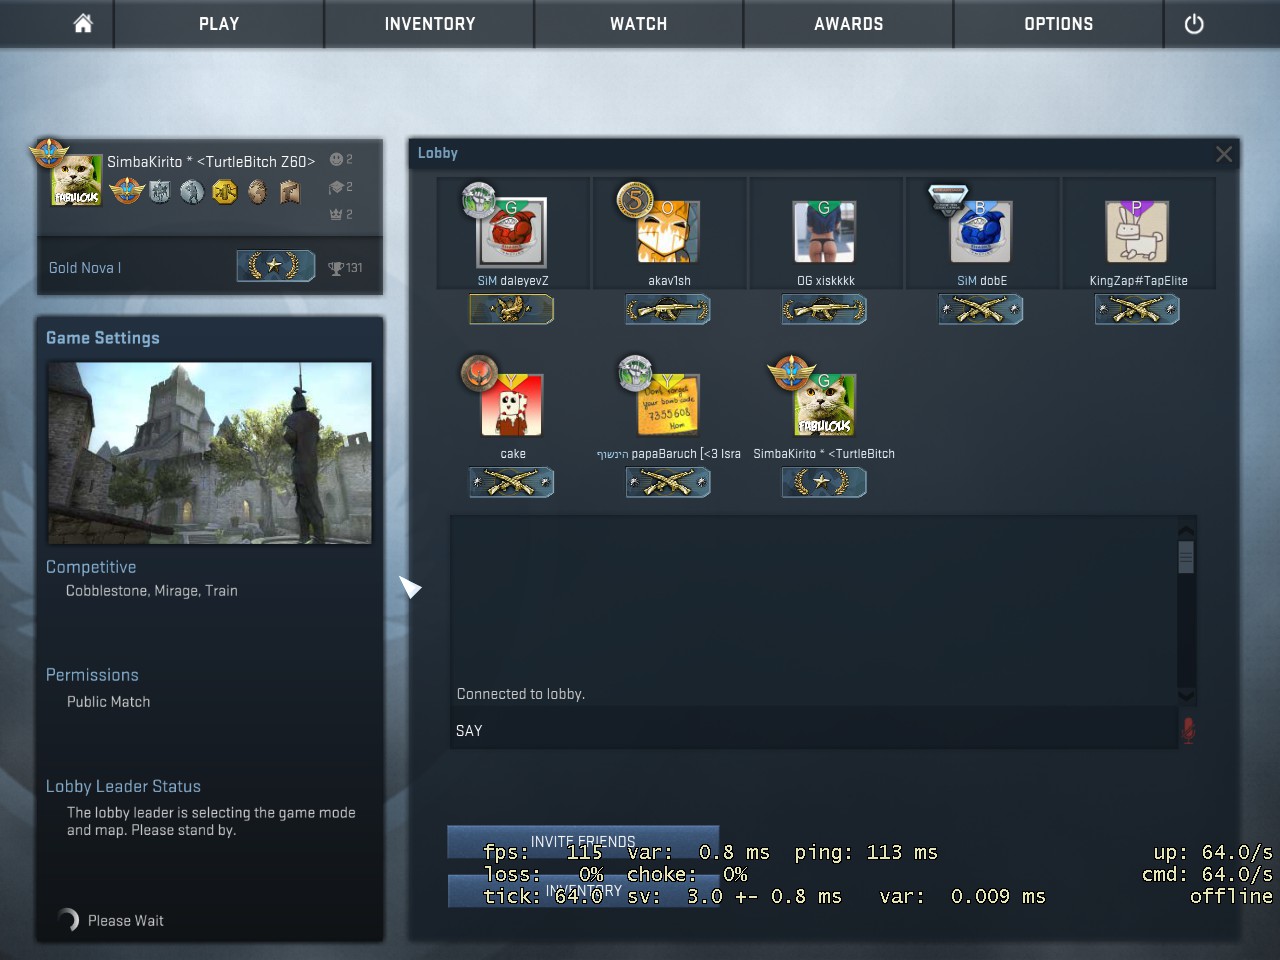The image size is (1280, 960).
Task: Select OG xiskkkk player avatar
Action: coord(824,231)
